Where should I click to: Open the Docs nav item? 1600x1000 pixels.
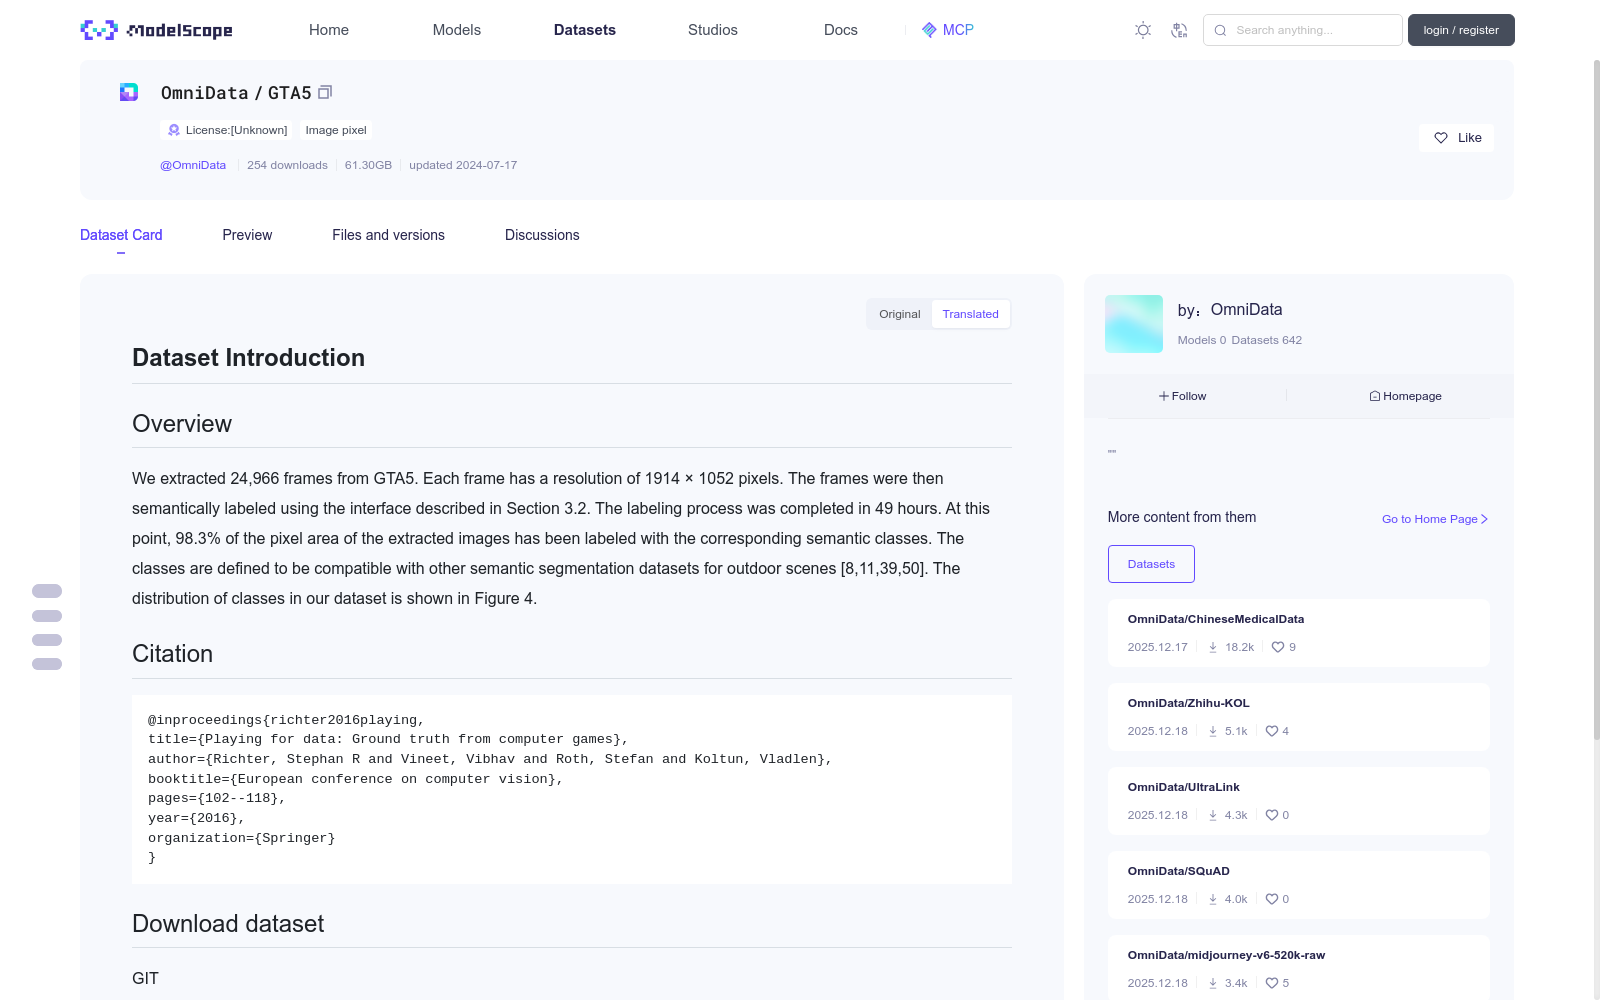click(x=841, y=30)
